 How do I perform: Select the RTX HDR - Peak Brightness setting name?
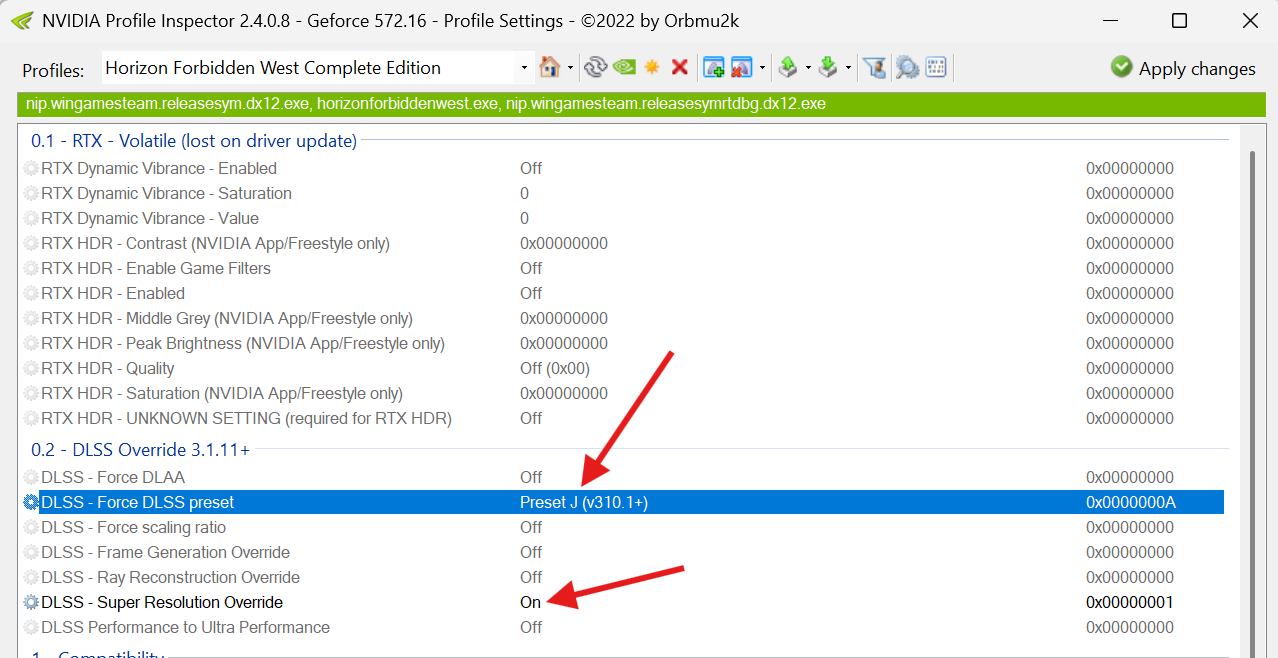pyautogui.click(x=243, y=343)
